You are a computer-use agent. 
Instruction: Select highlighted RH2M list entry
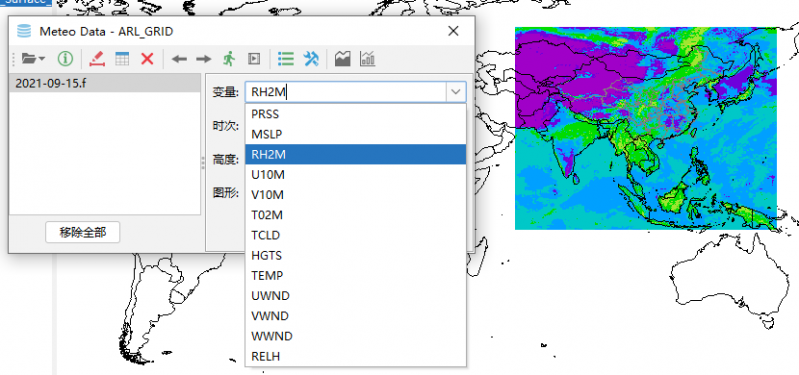click(355, 154)
